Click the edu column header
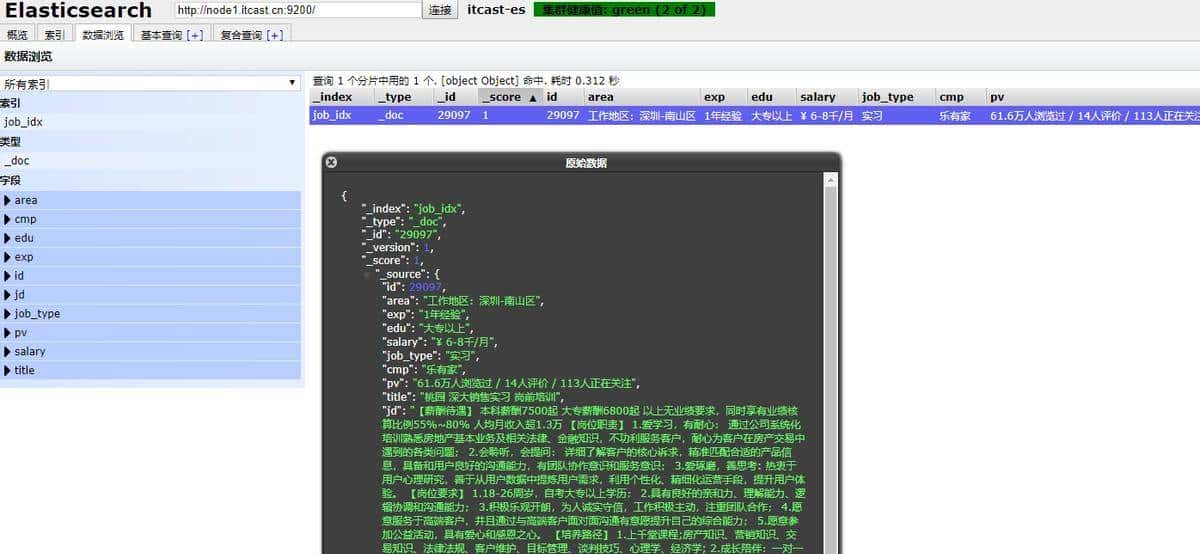 (x=771, y=97)
